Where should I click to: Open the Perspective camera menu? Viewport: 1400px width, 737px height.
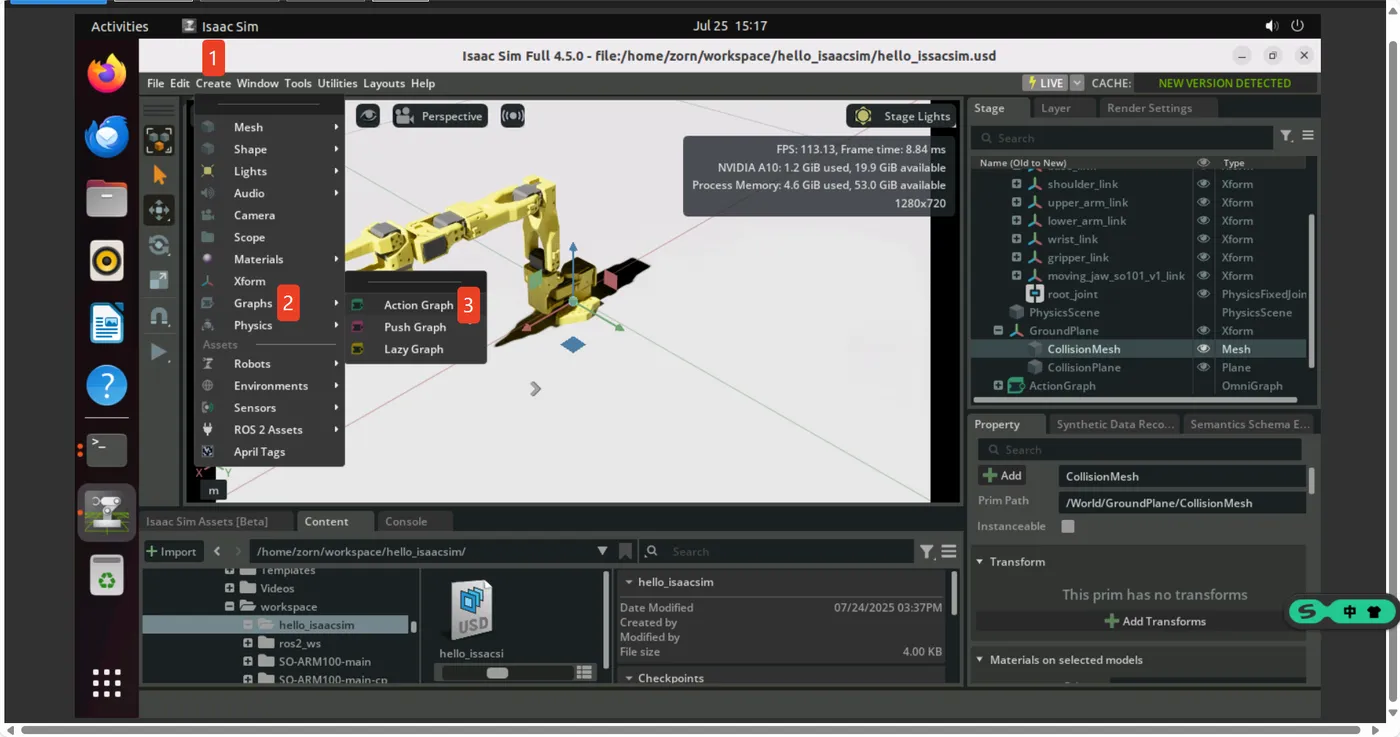[440, 116]
